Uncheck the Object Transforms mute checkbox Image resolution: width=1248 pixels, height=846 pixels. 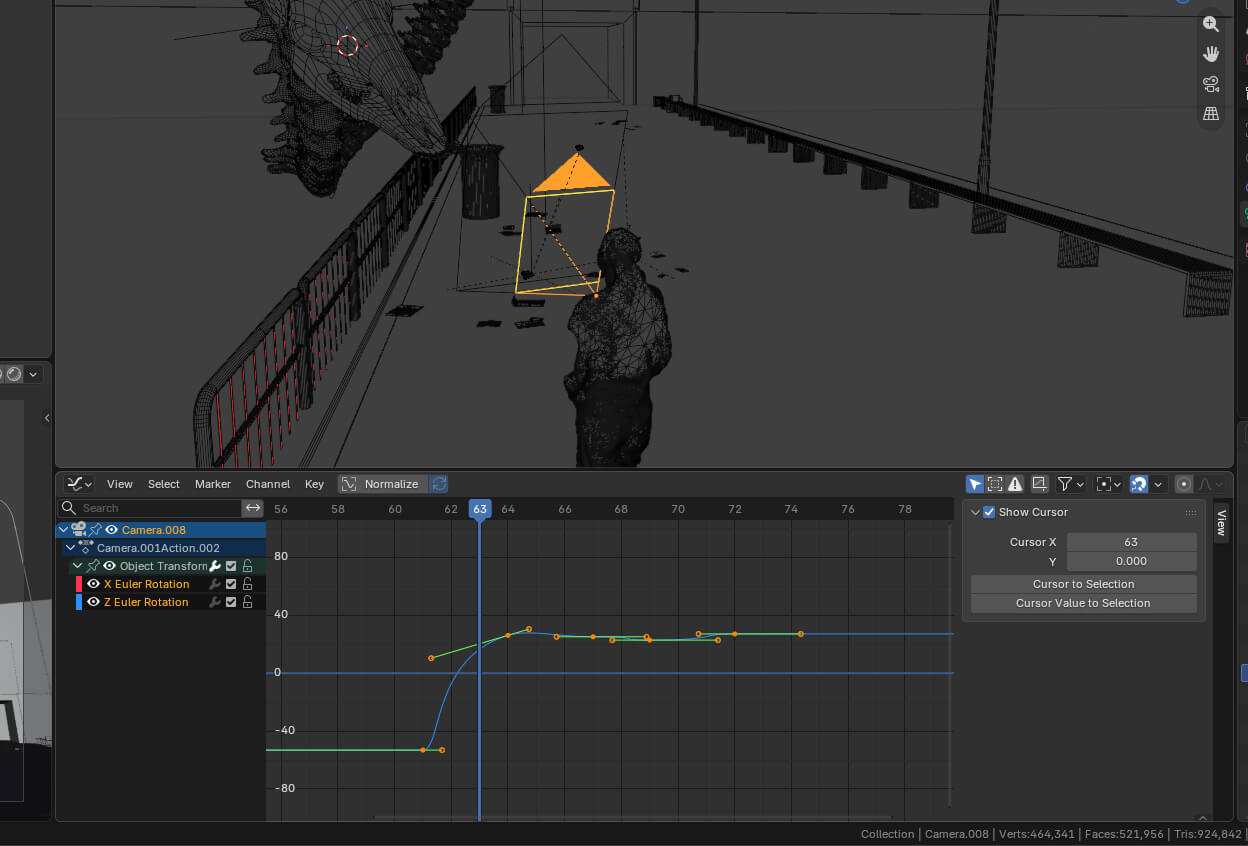(231, 566)
